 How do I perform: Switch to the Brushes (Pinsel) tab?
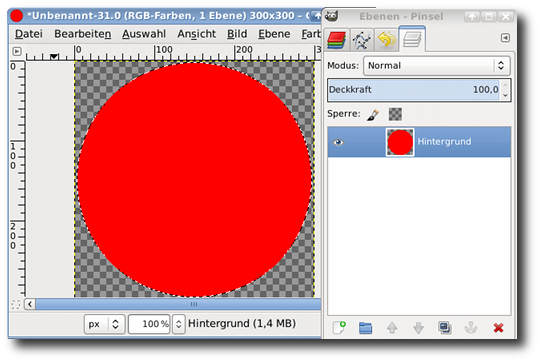point(412,39)
